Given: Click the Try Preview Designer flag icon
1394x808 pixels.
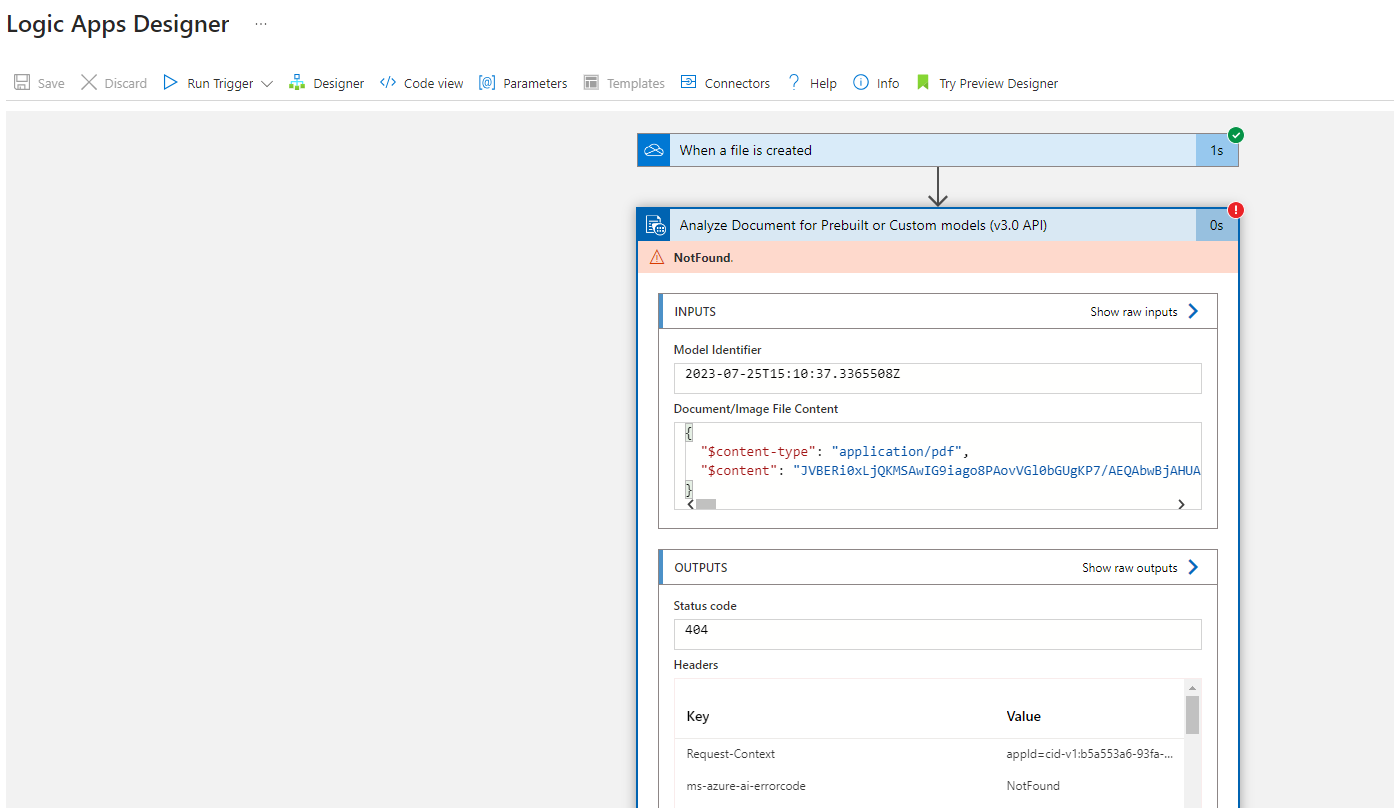Looking at the screenshot, I should [922, 83].
